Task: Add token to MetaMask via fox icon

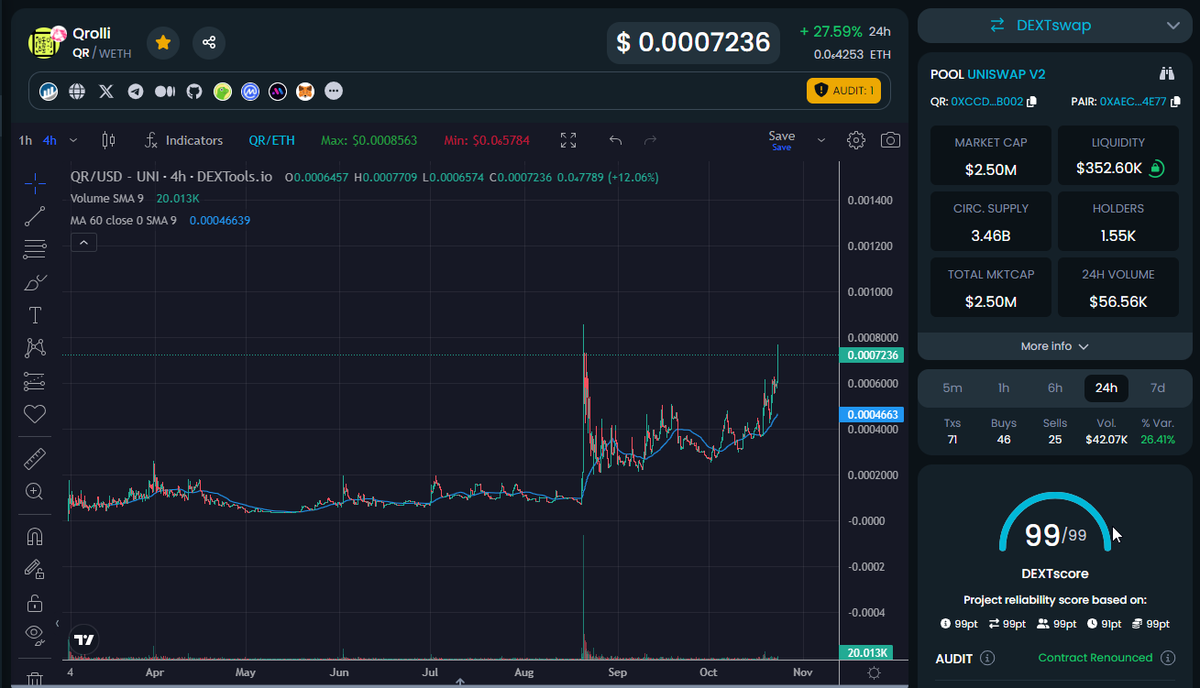Action: click(305, 91)
